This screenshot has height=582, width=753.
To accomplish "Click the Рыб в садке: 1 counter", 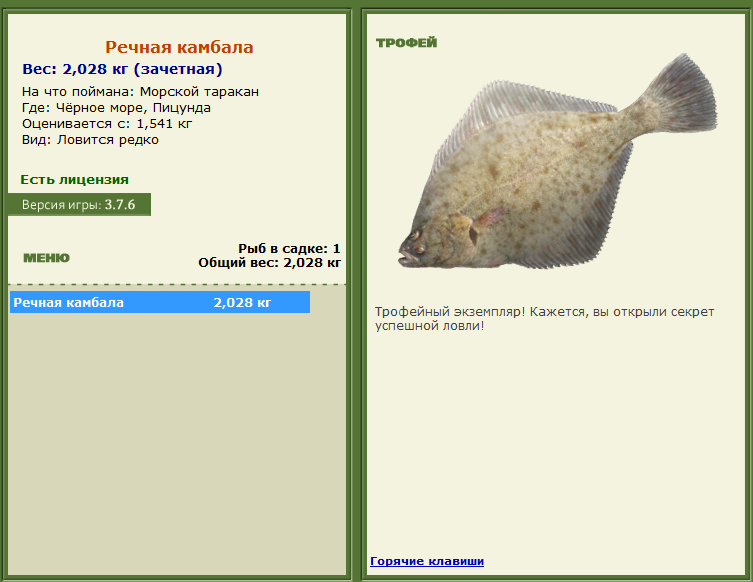I will pos(289,249).
